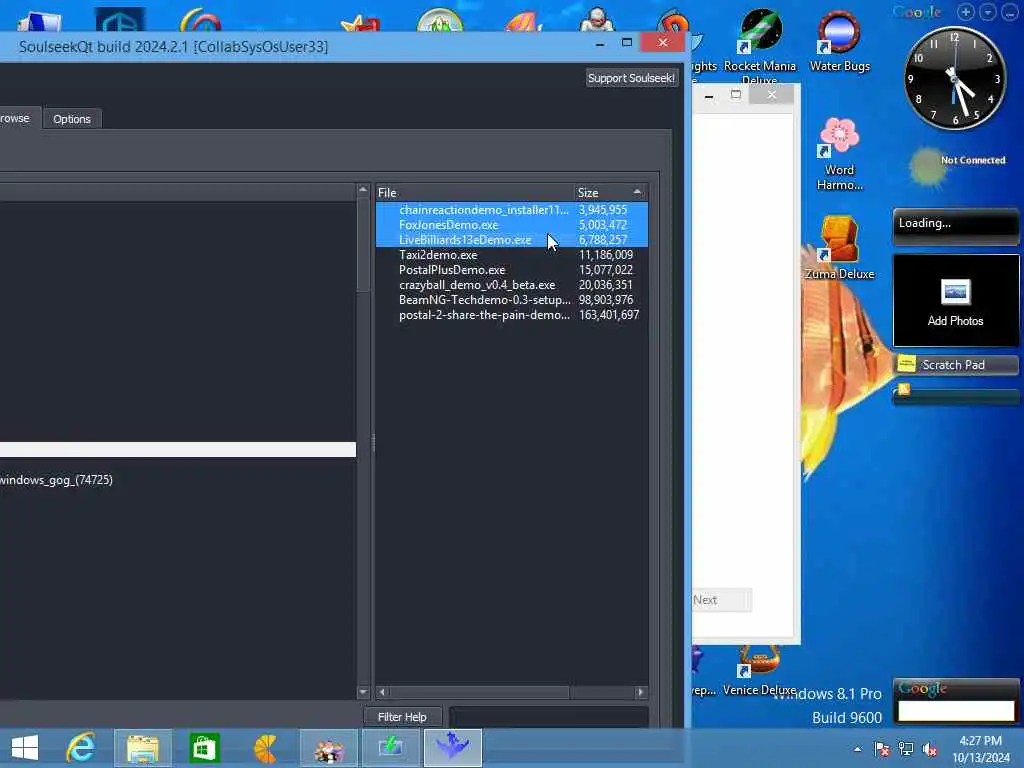Image resolution: width=1024 pixels, height=768 pixels.
Task: Select Taxi2demo.exe in the file list
Action: pyautogui.click(x=512, y=255)
